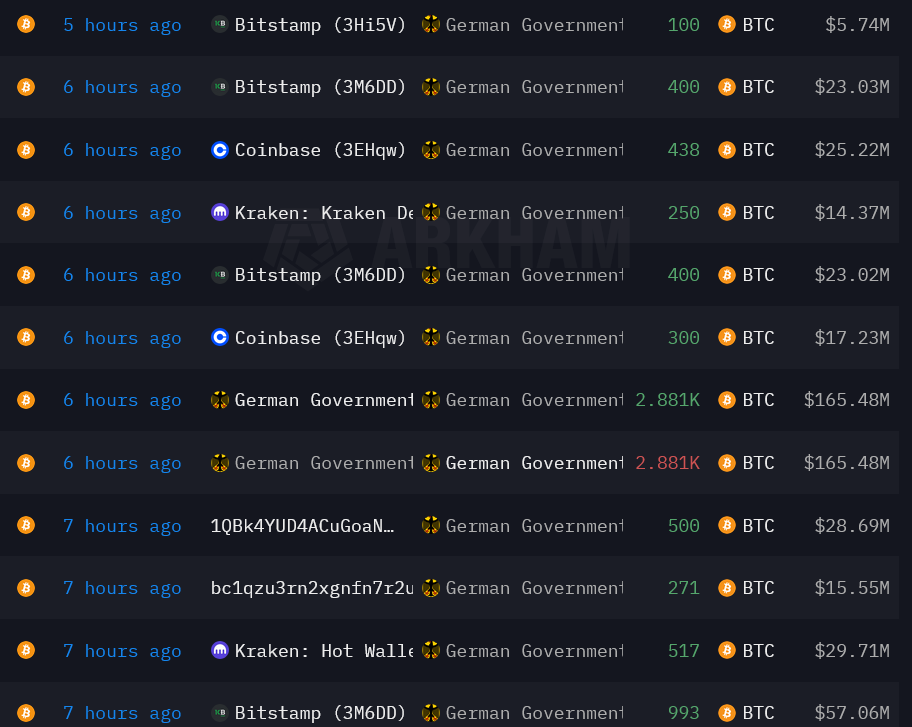Click the BTC token icon in the 993 row

coord(727,713)
